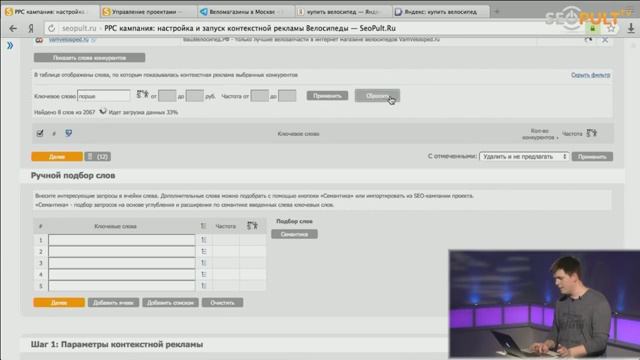The width and height of the screenshot is (640, 360).
Task: Apply the filter with 'Применить'
Action: pos(327,96)
